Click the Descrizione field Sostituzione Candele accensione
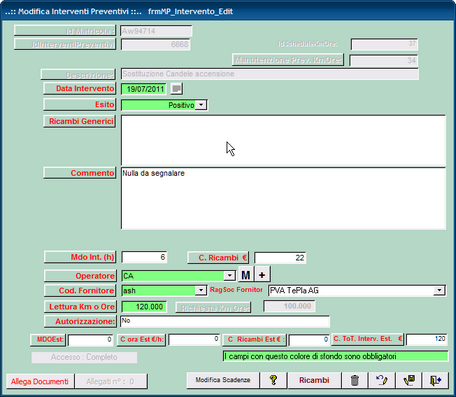This screenshot has width=456, height=397. tap(269, 74)
